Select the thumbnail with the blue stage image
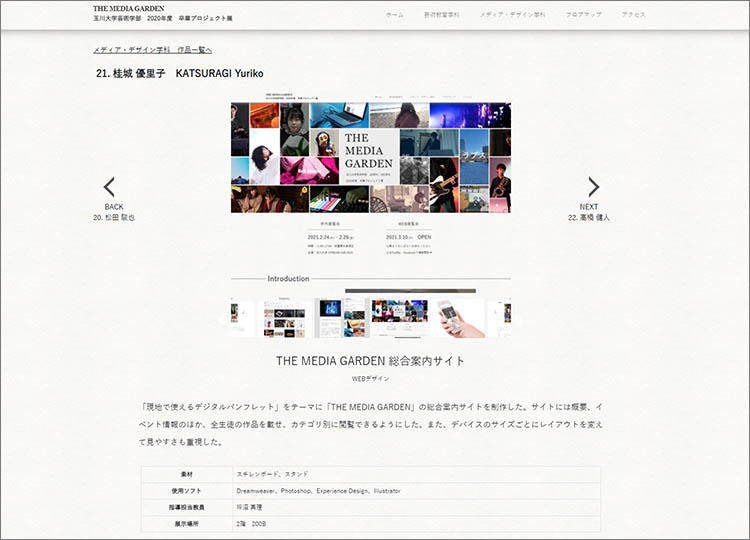The image size is (750, 540). point(342,318)
